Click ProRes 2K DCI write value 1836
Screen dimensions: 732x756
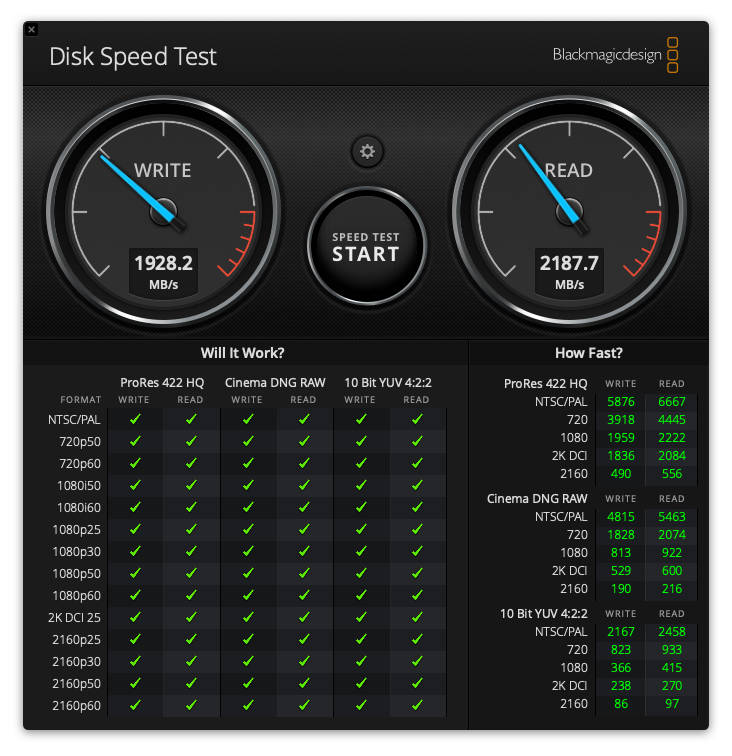point(621,456)
